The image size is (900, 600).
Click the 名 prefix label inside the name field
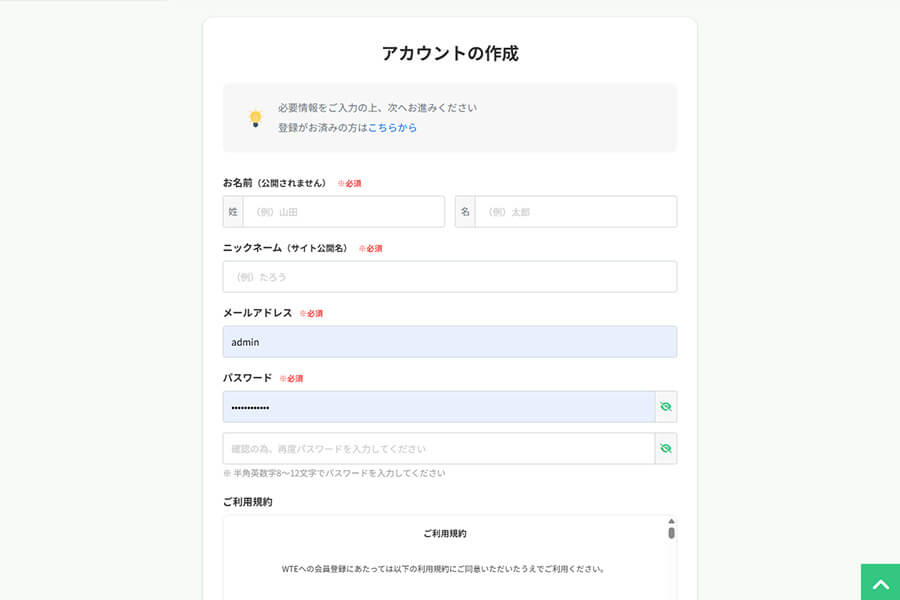pyautogui.click(x=464, y=211)
